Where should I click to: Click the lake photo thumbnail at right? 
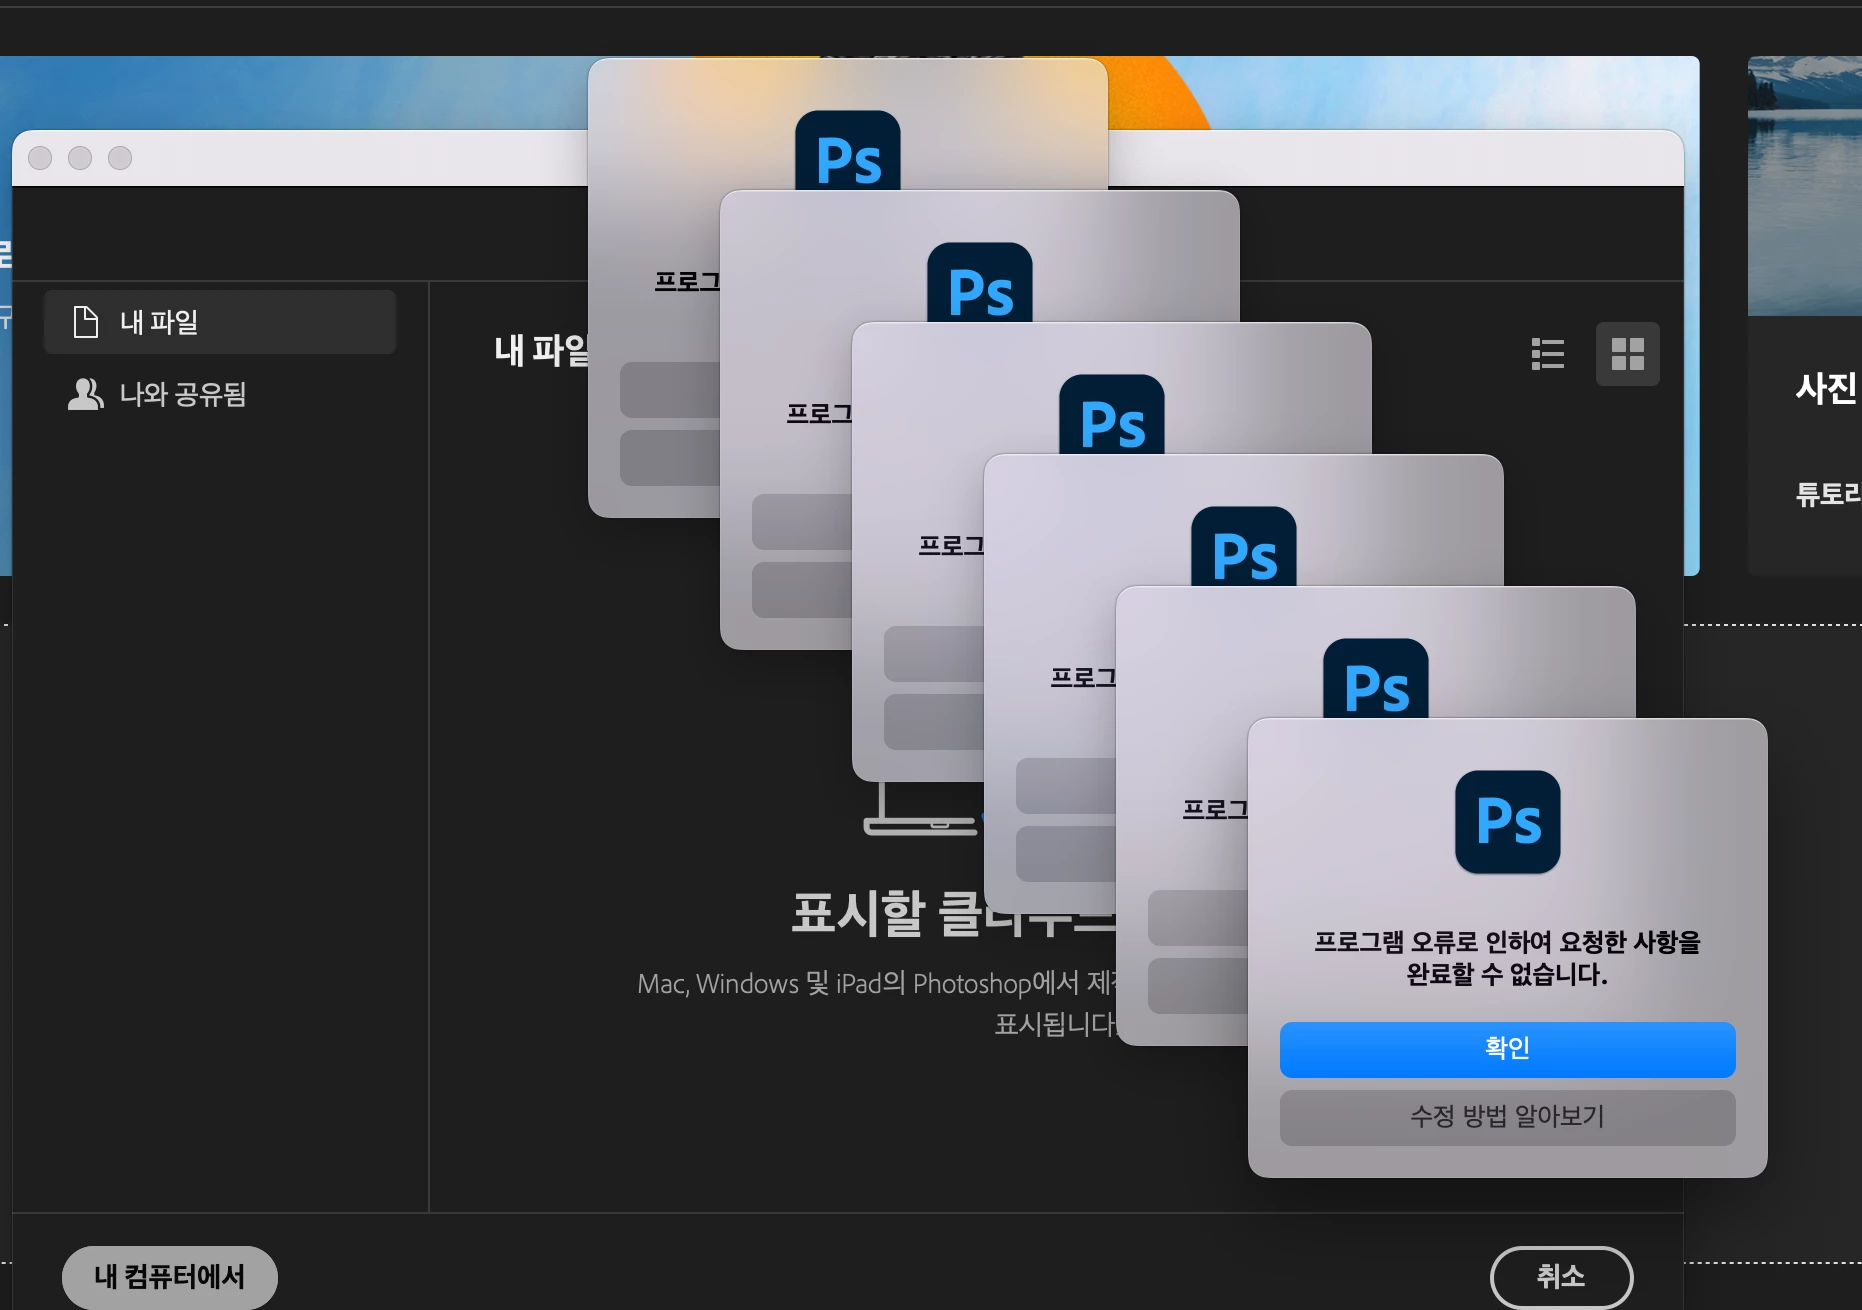1805,186
